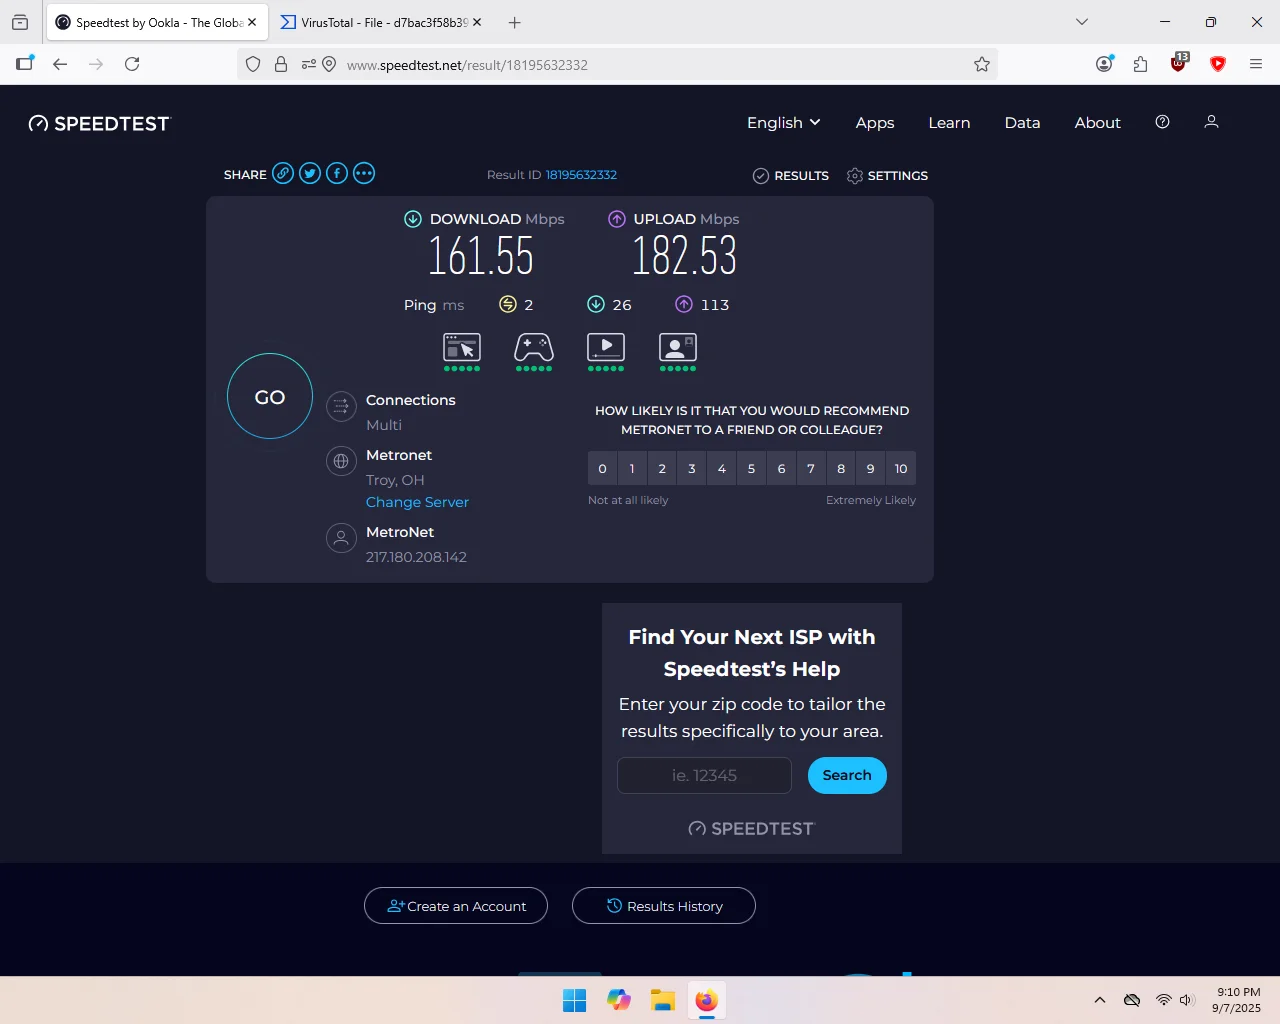
Task: Click Create an Account button
Action: pos(456,906)
